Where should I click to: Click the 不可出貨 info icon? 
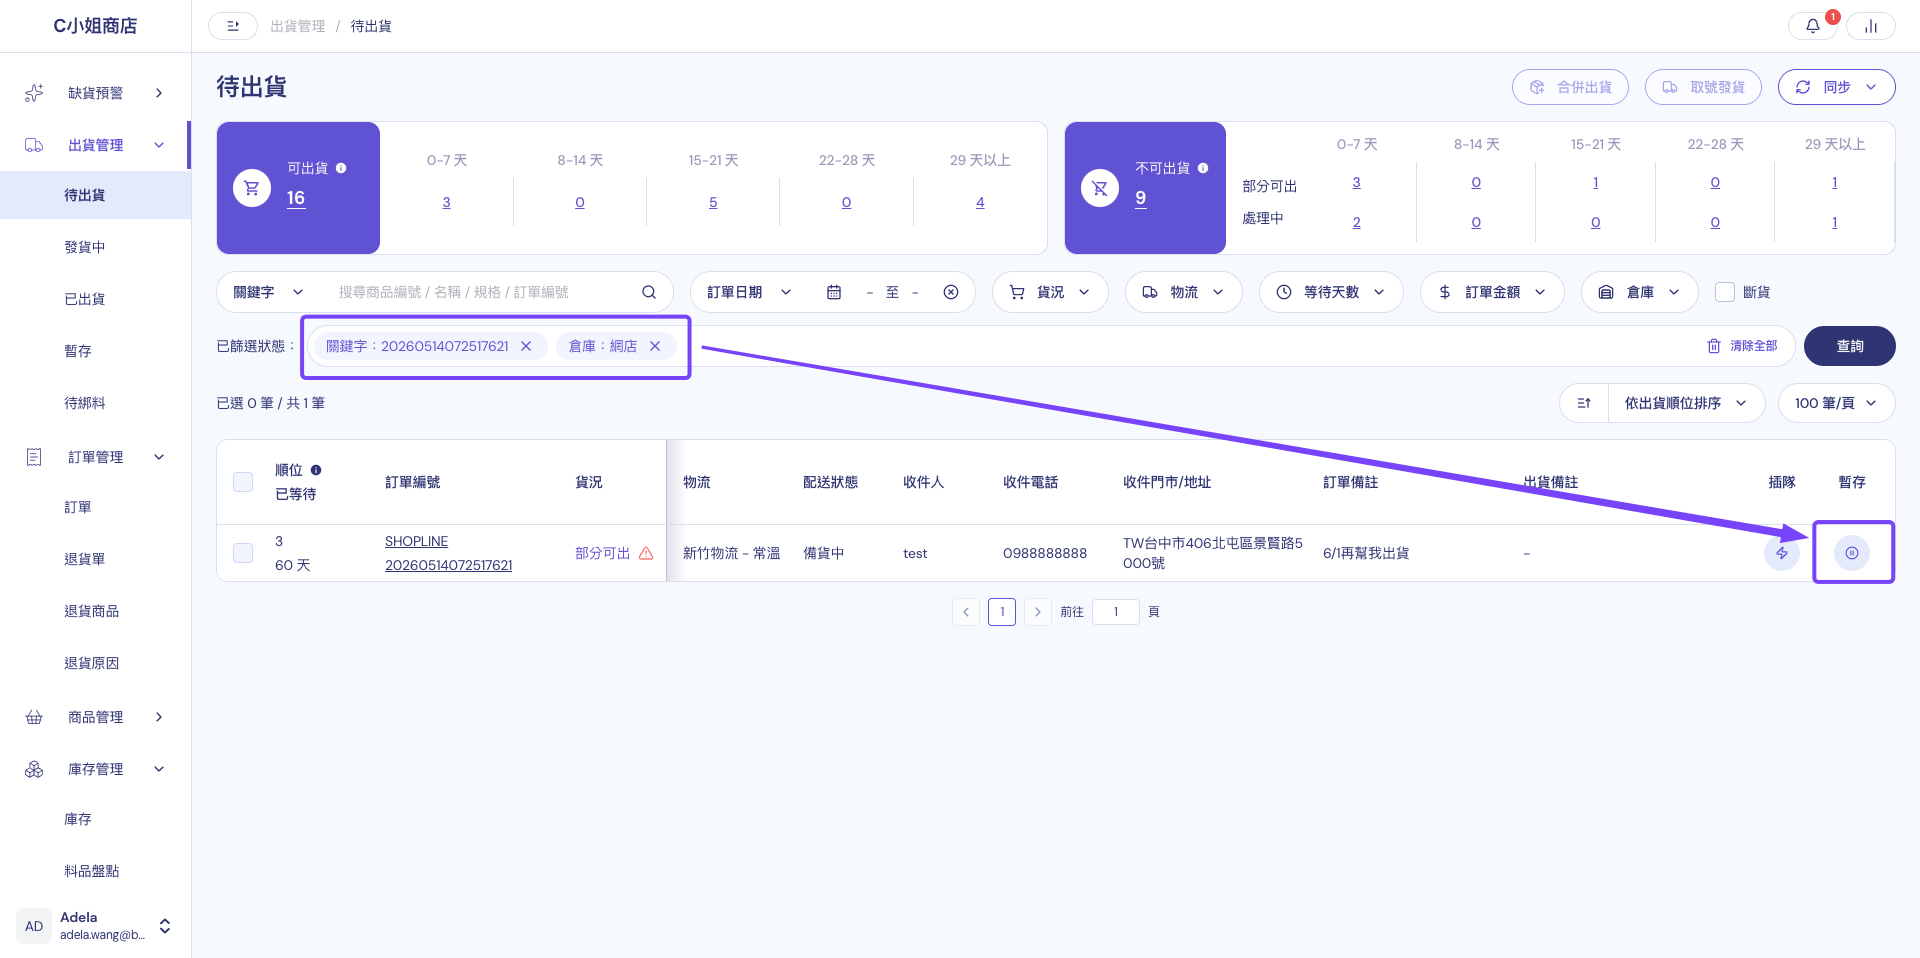[x=1203, y=168]
